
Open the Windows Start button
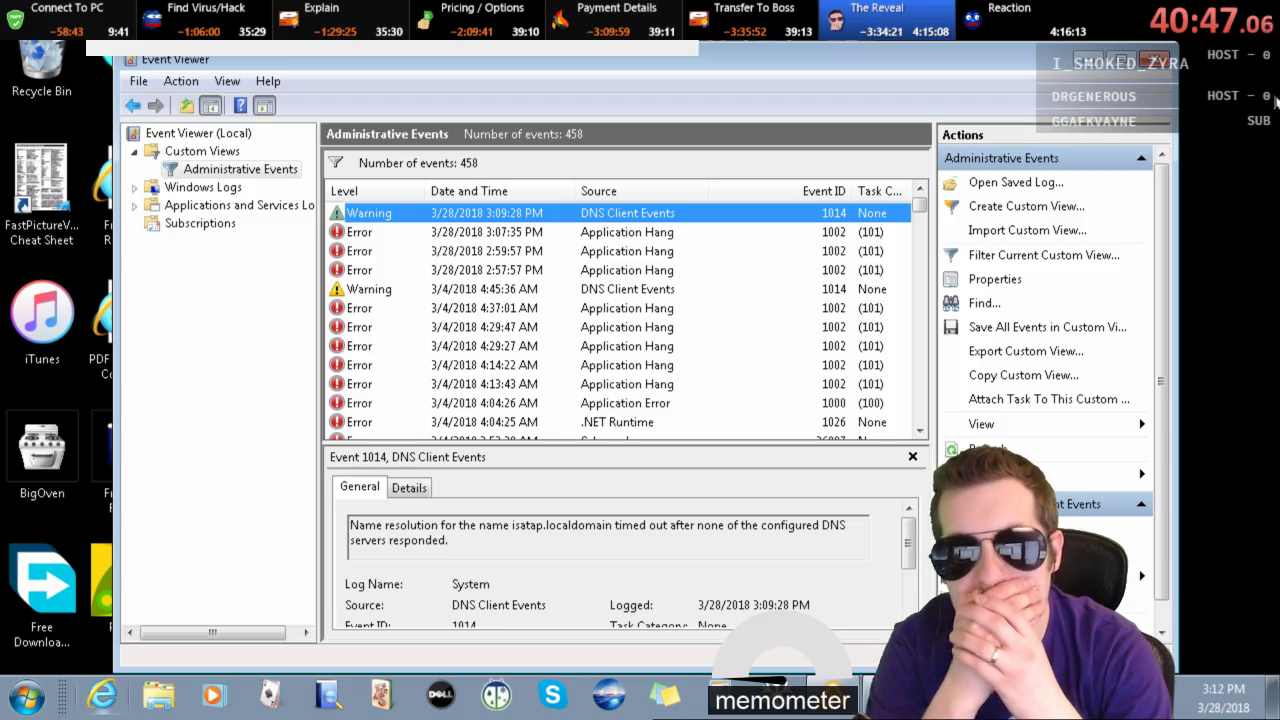tap(27, 696)
